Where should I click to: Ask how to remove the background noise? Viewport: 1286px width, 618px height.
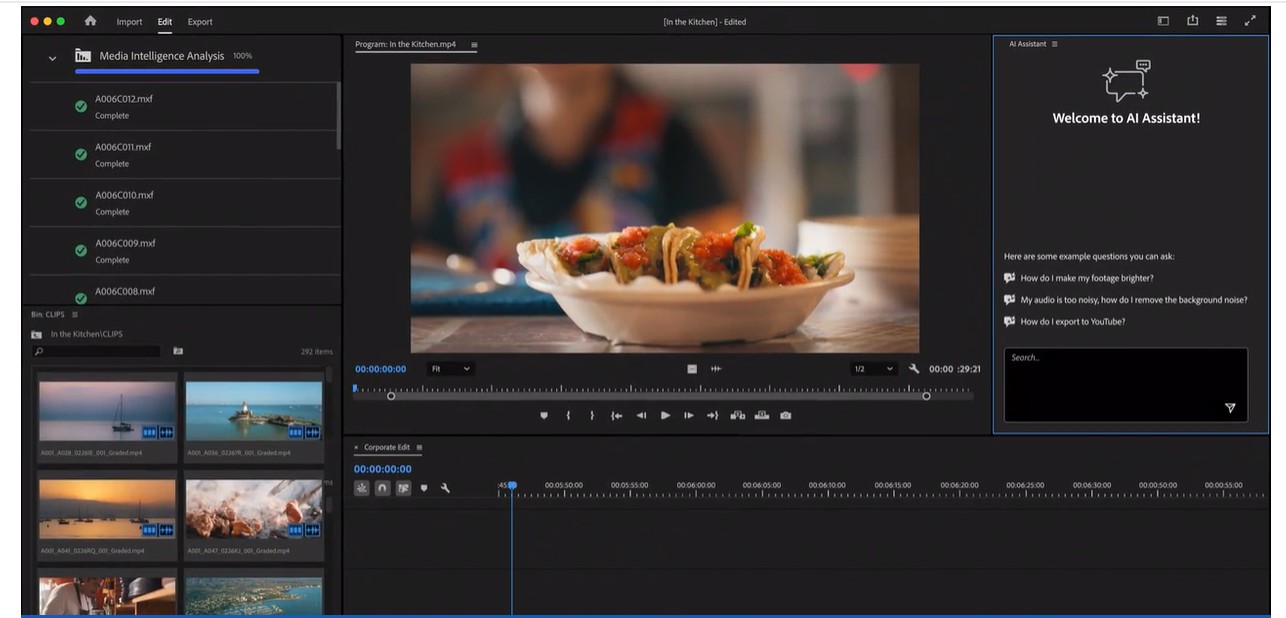[1133, 300]
